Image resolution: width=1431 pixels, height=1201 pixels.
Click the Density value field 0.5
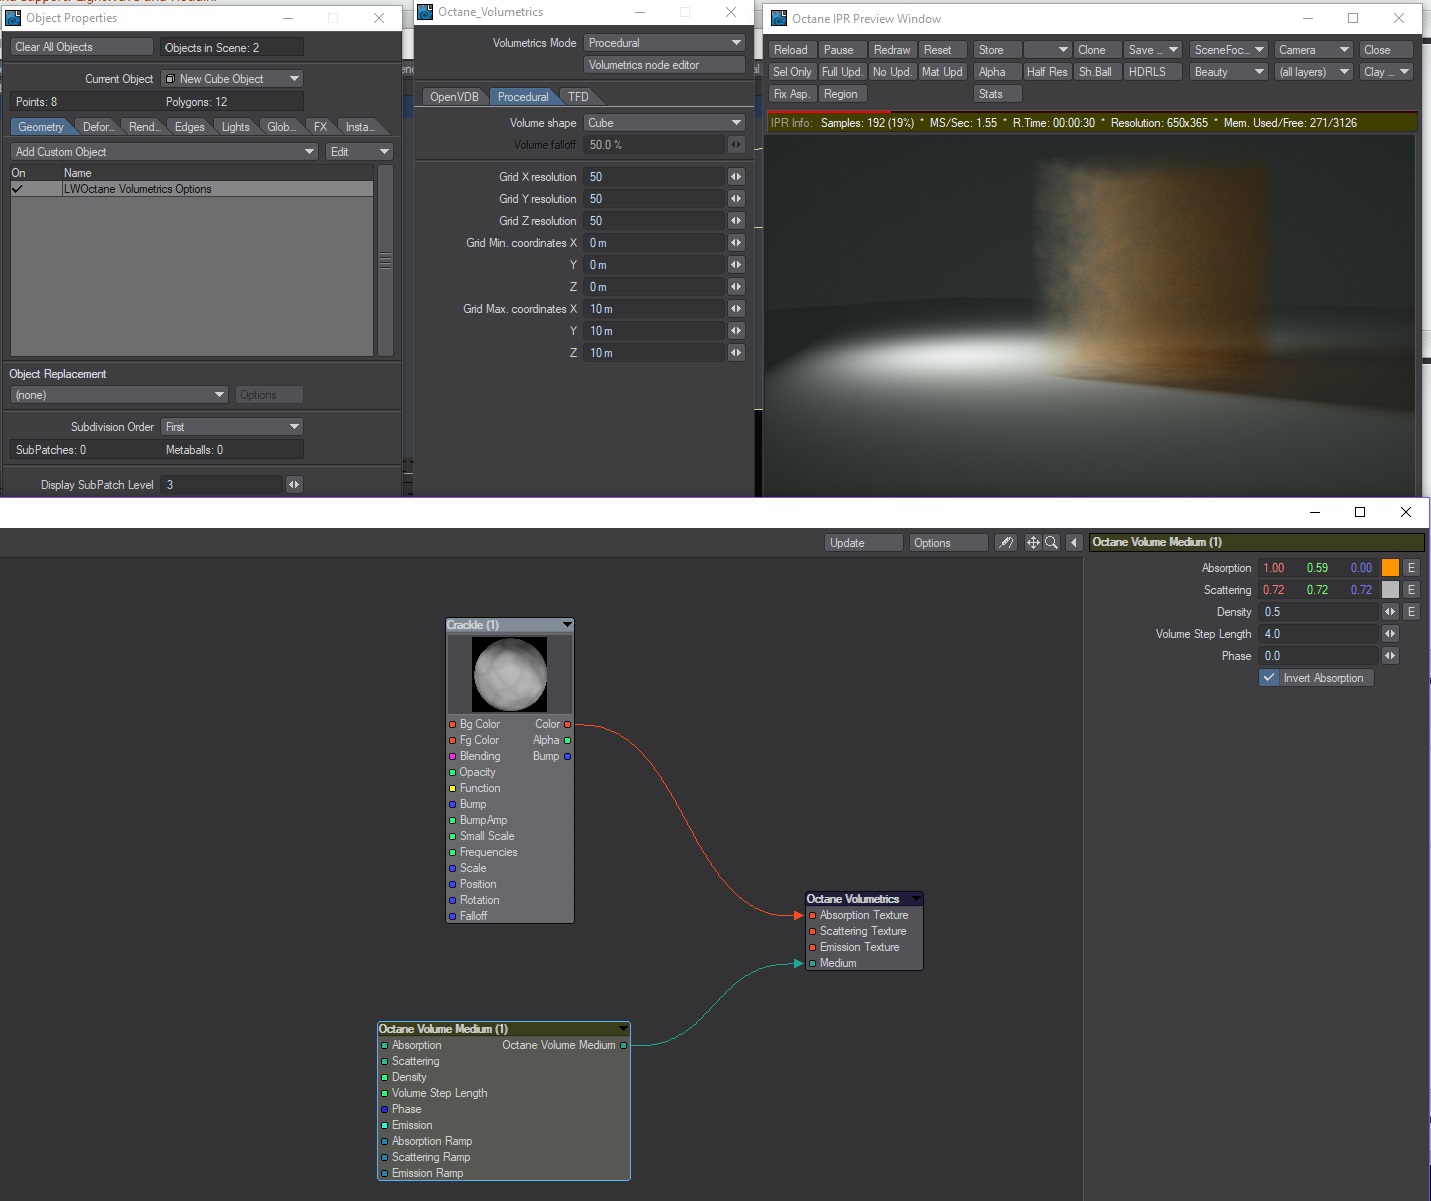pyautogui.click(x=1319, y=612)
